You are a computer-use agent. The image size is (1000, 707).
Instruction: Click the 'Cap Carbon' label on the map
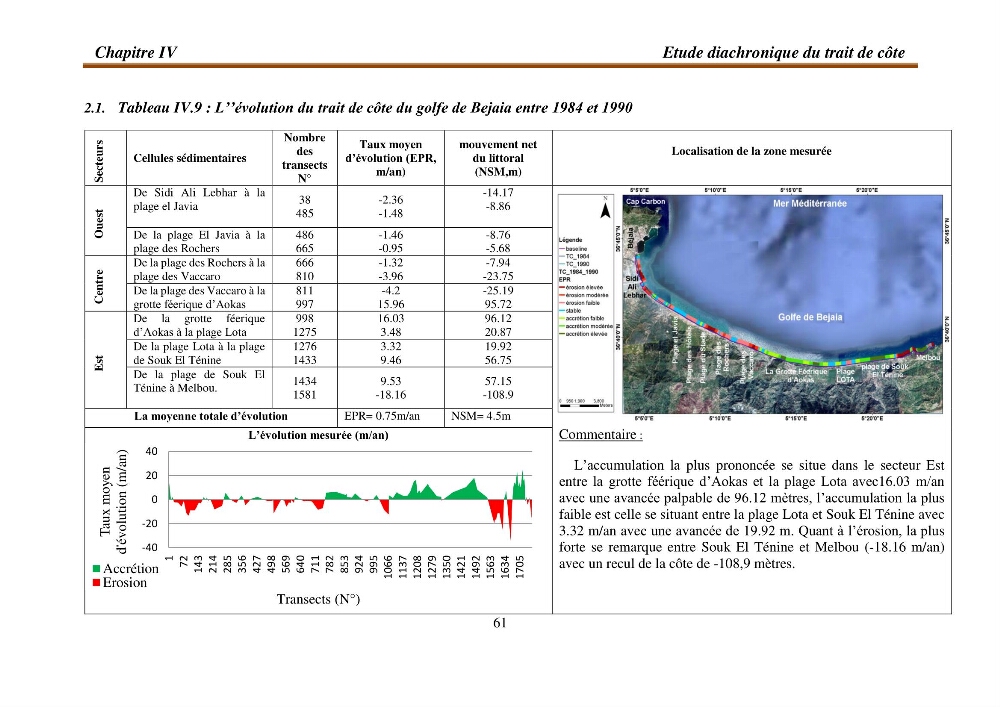pyautogui.click(x=645, y=201)
